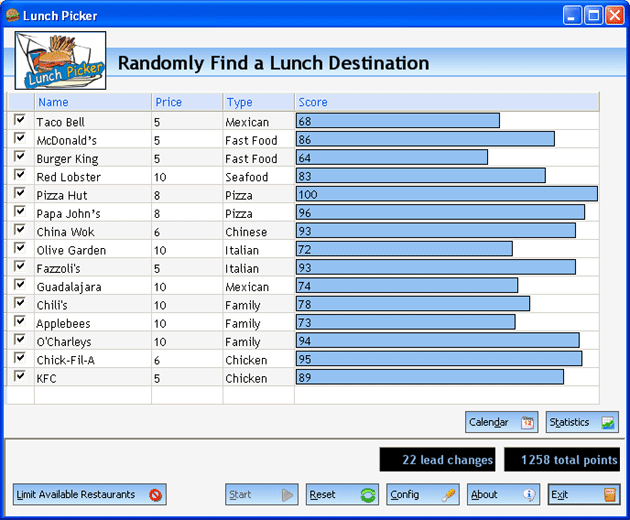The width and height of the screenshot is (630, 520).
Task: Select the KFC name cell
Action: (93, 378)
